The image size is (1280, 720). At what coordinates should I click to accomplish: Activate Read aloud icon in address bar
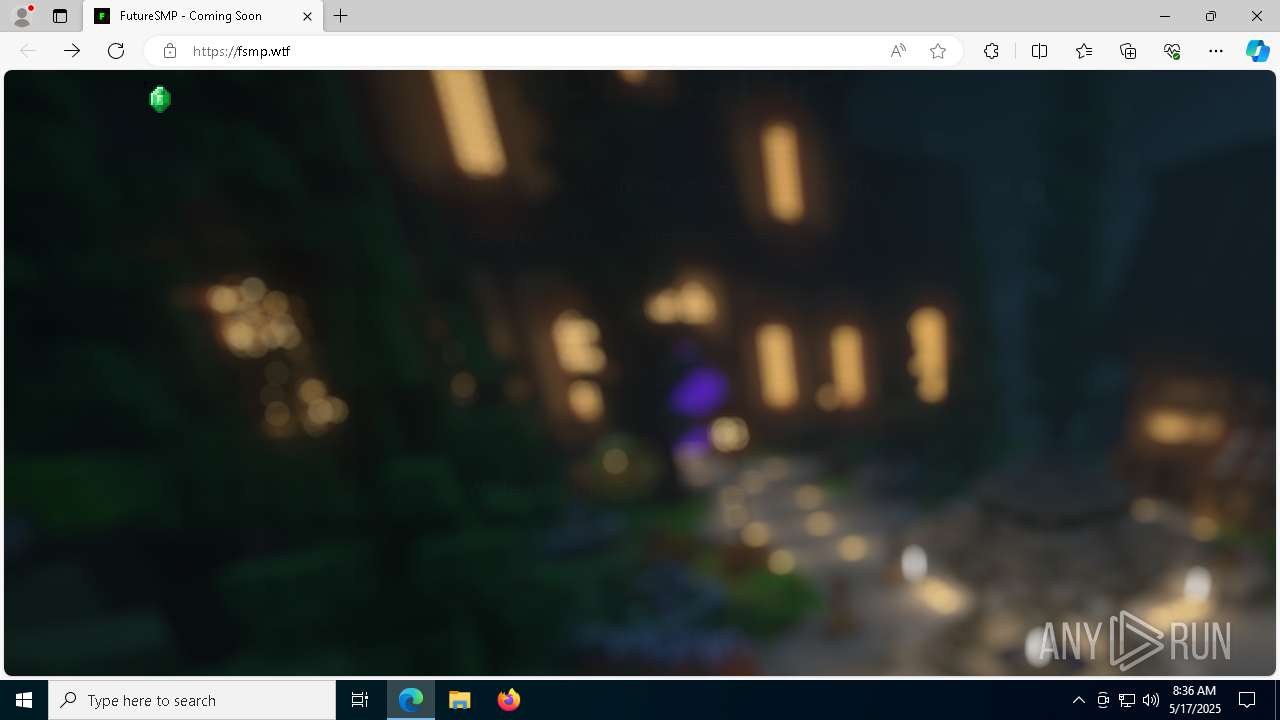coord(898,51)
